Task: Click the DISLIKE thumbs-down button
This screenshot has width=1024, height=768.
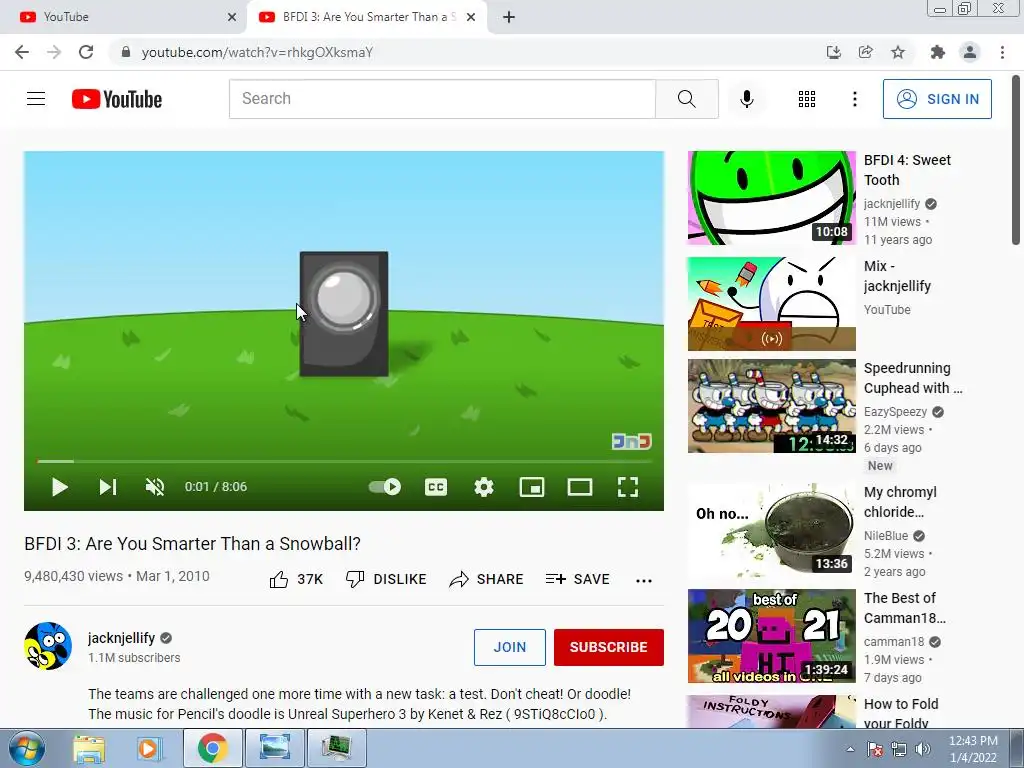Action: click(386, 579)
